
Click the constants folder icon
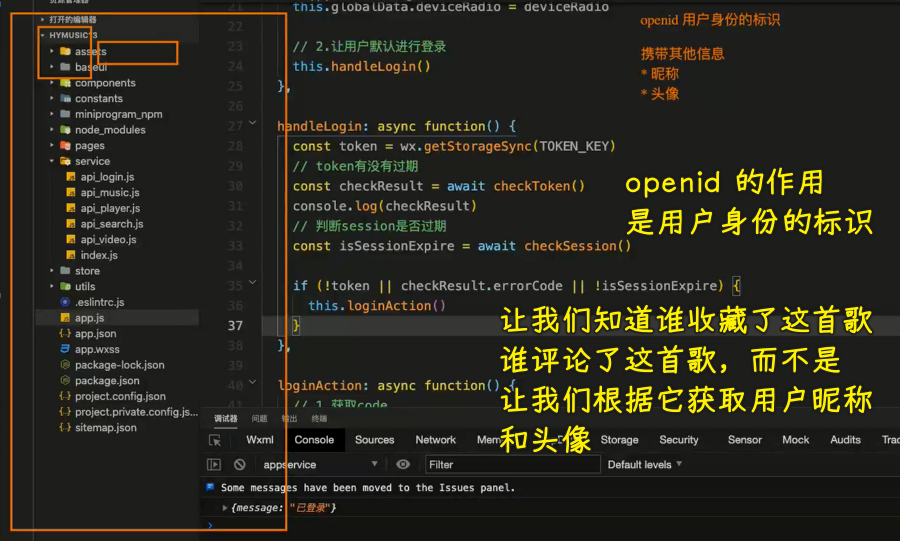(65, 98)
